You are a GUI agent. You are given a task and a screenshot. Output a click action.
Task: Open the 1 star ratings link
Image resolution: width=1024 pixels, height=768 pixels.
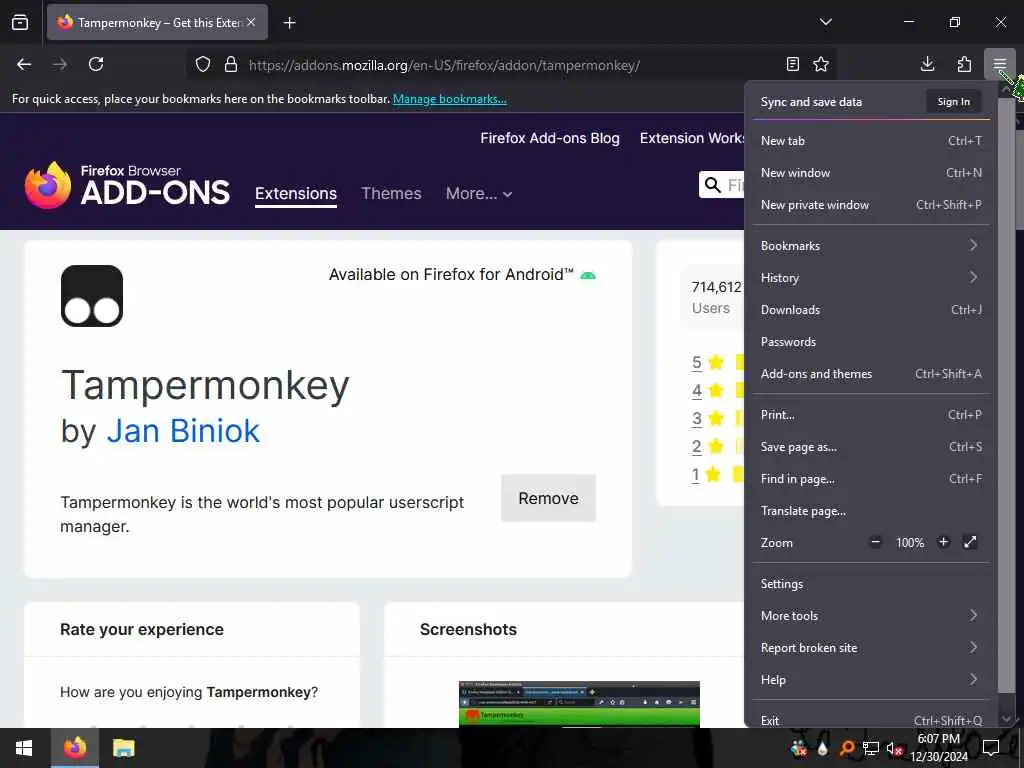pyautogui.click(x=696, y=475)
